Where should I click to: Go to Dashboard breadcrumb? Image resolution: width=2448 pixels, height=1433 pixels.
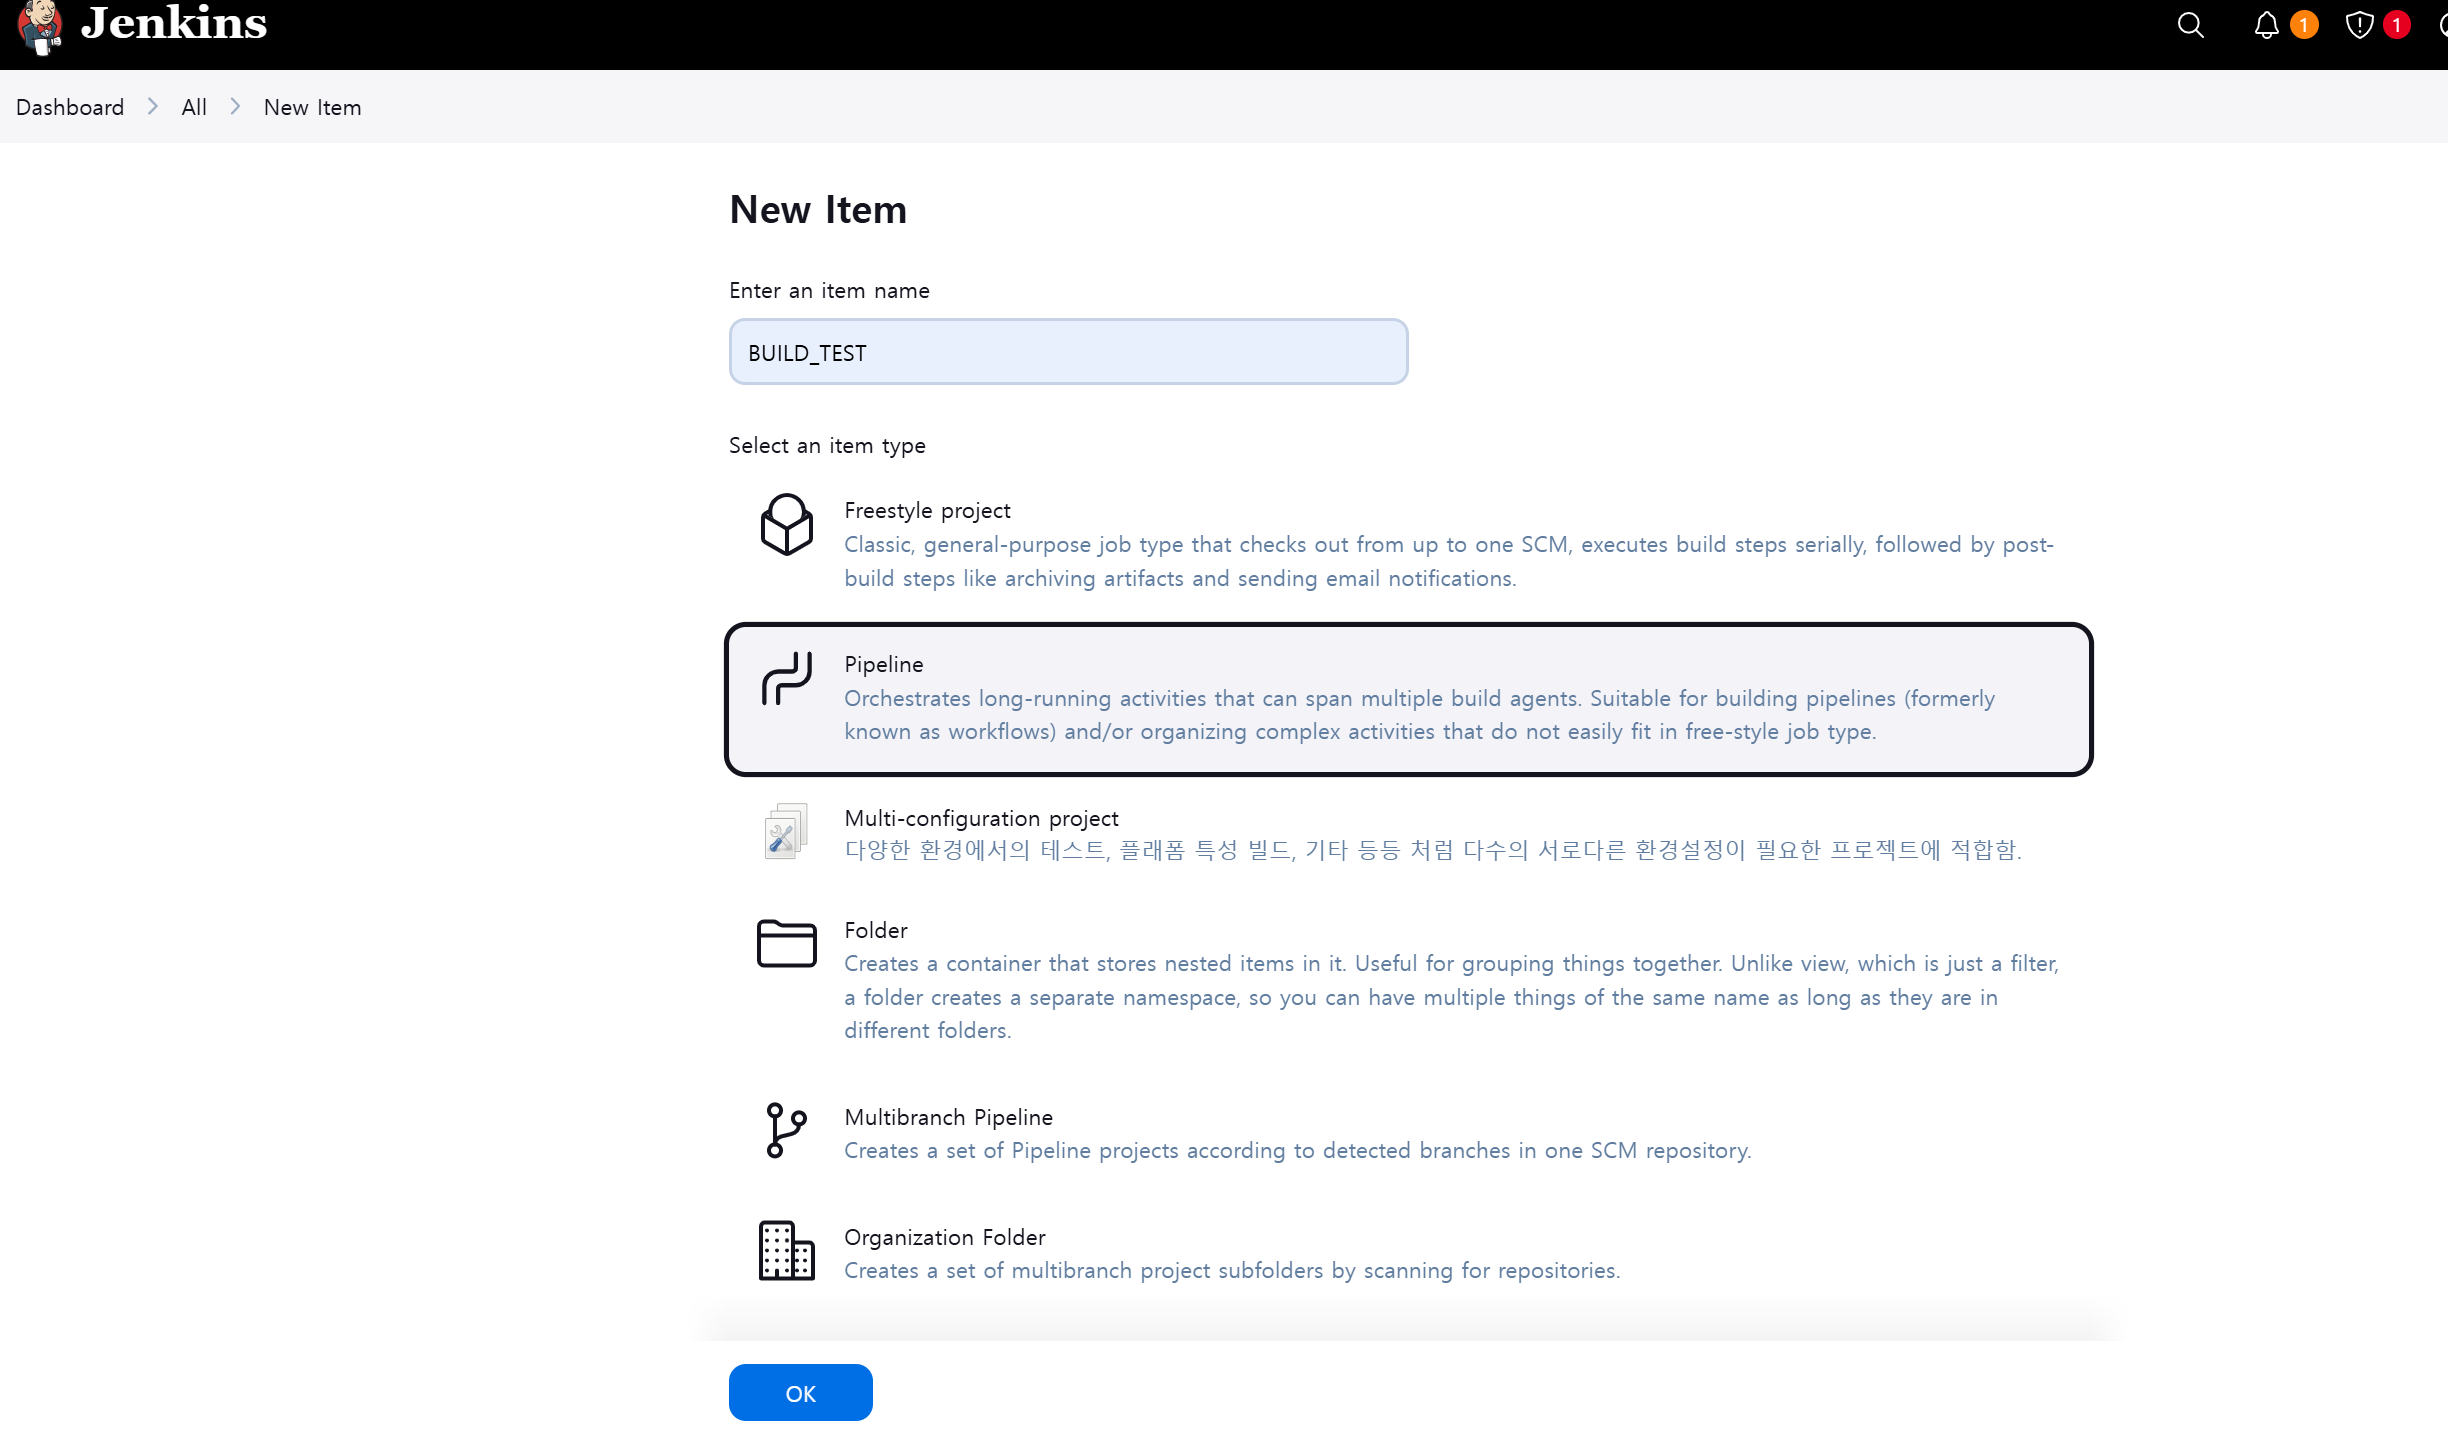(70, 107)
